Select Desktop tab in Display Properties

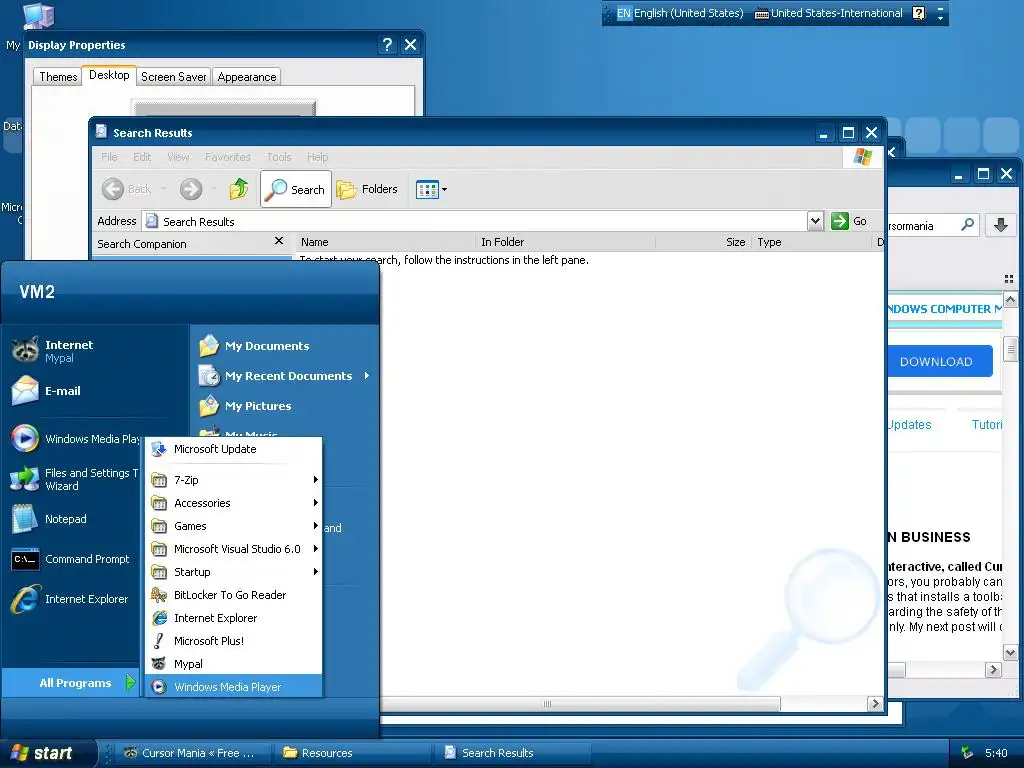coord(109,75)
